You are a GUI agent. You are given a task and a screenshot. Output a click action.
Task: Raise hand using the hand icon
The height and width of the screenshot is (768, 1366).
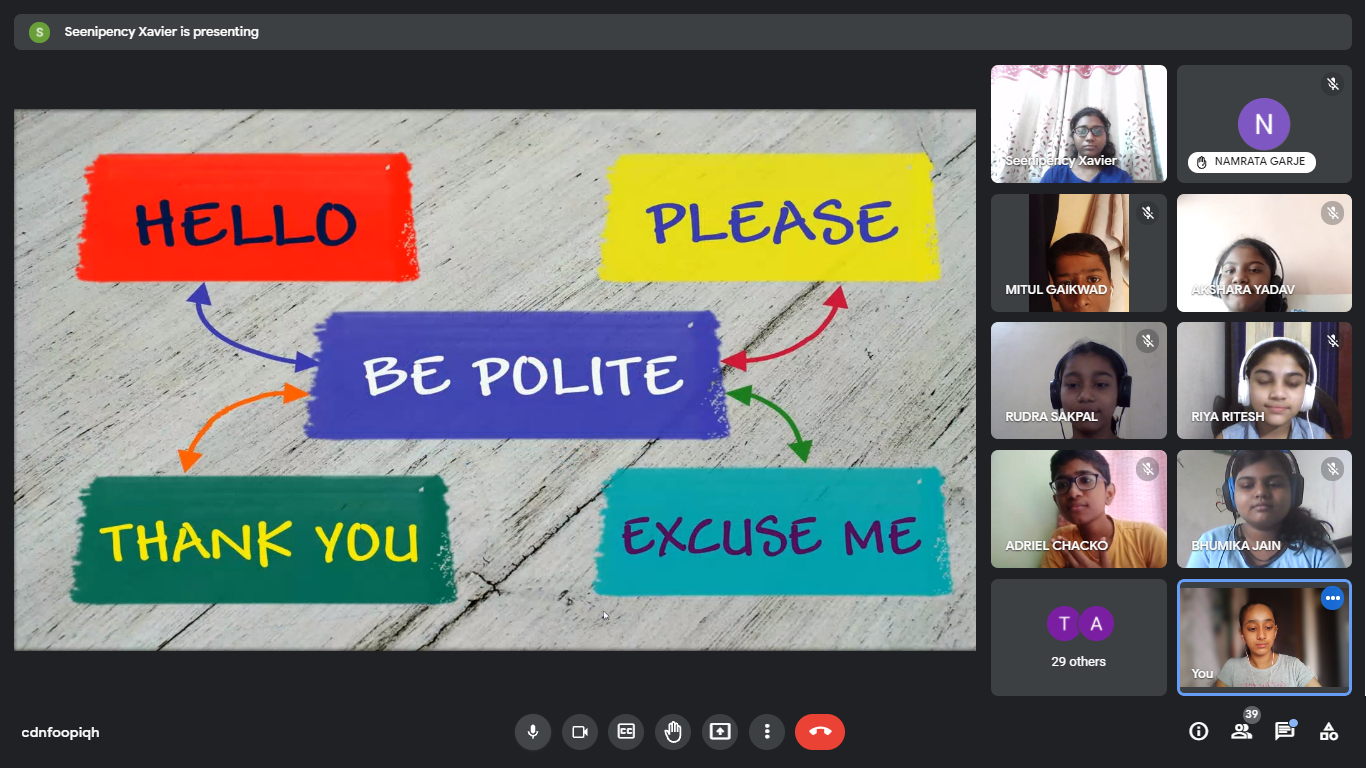click(x=673, y=732)
